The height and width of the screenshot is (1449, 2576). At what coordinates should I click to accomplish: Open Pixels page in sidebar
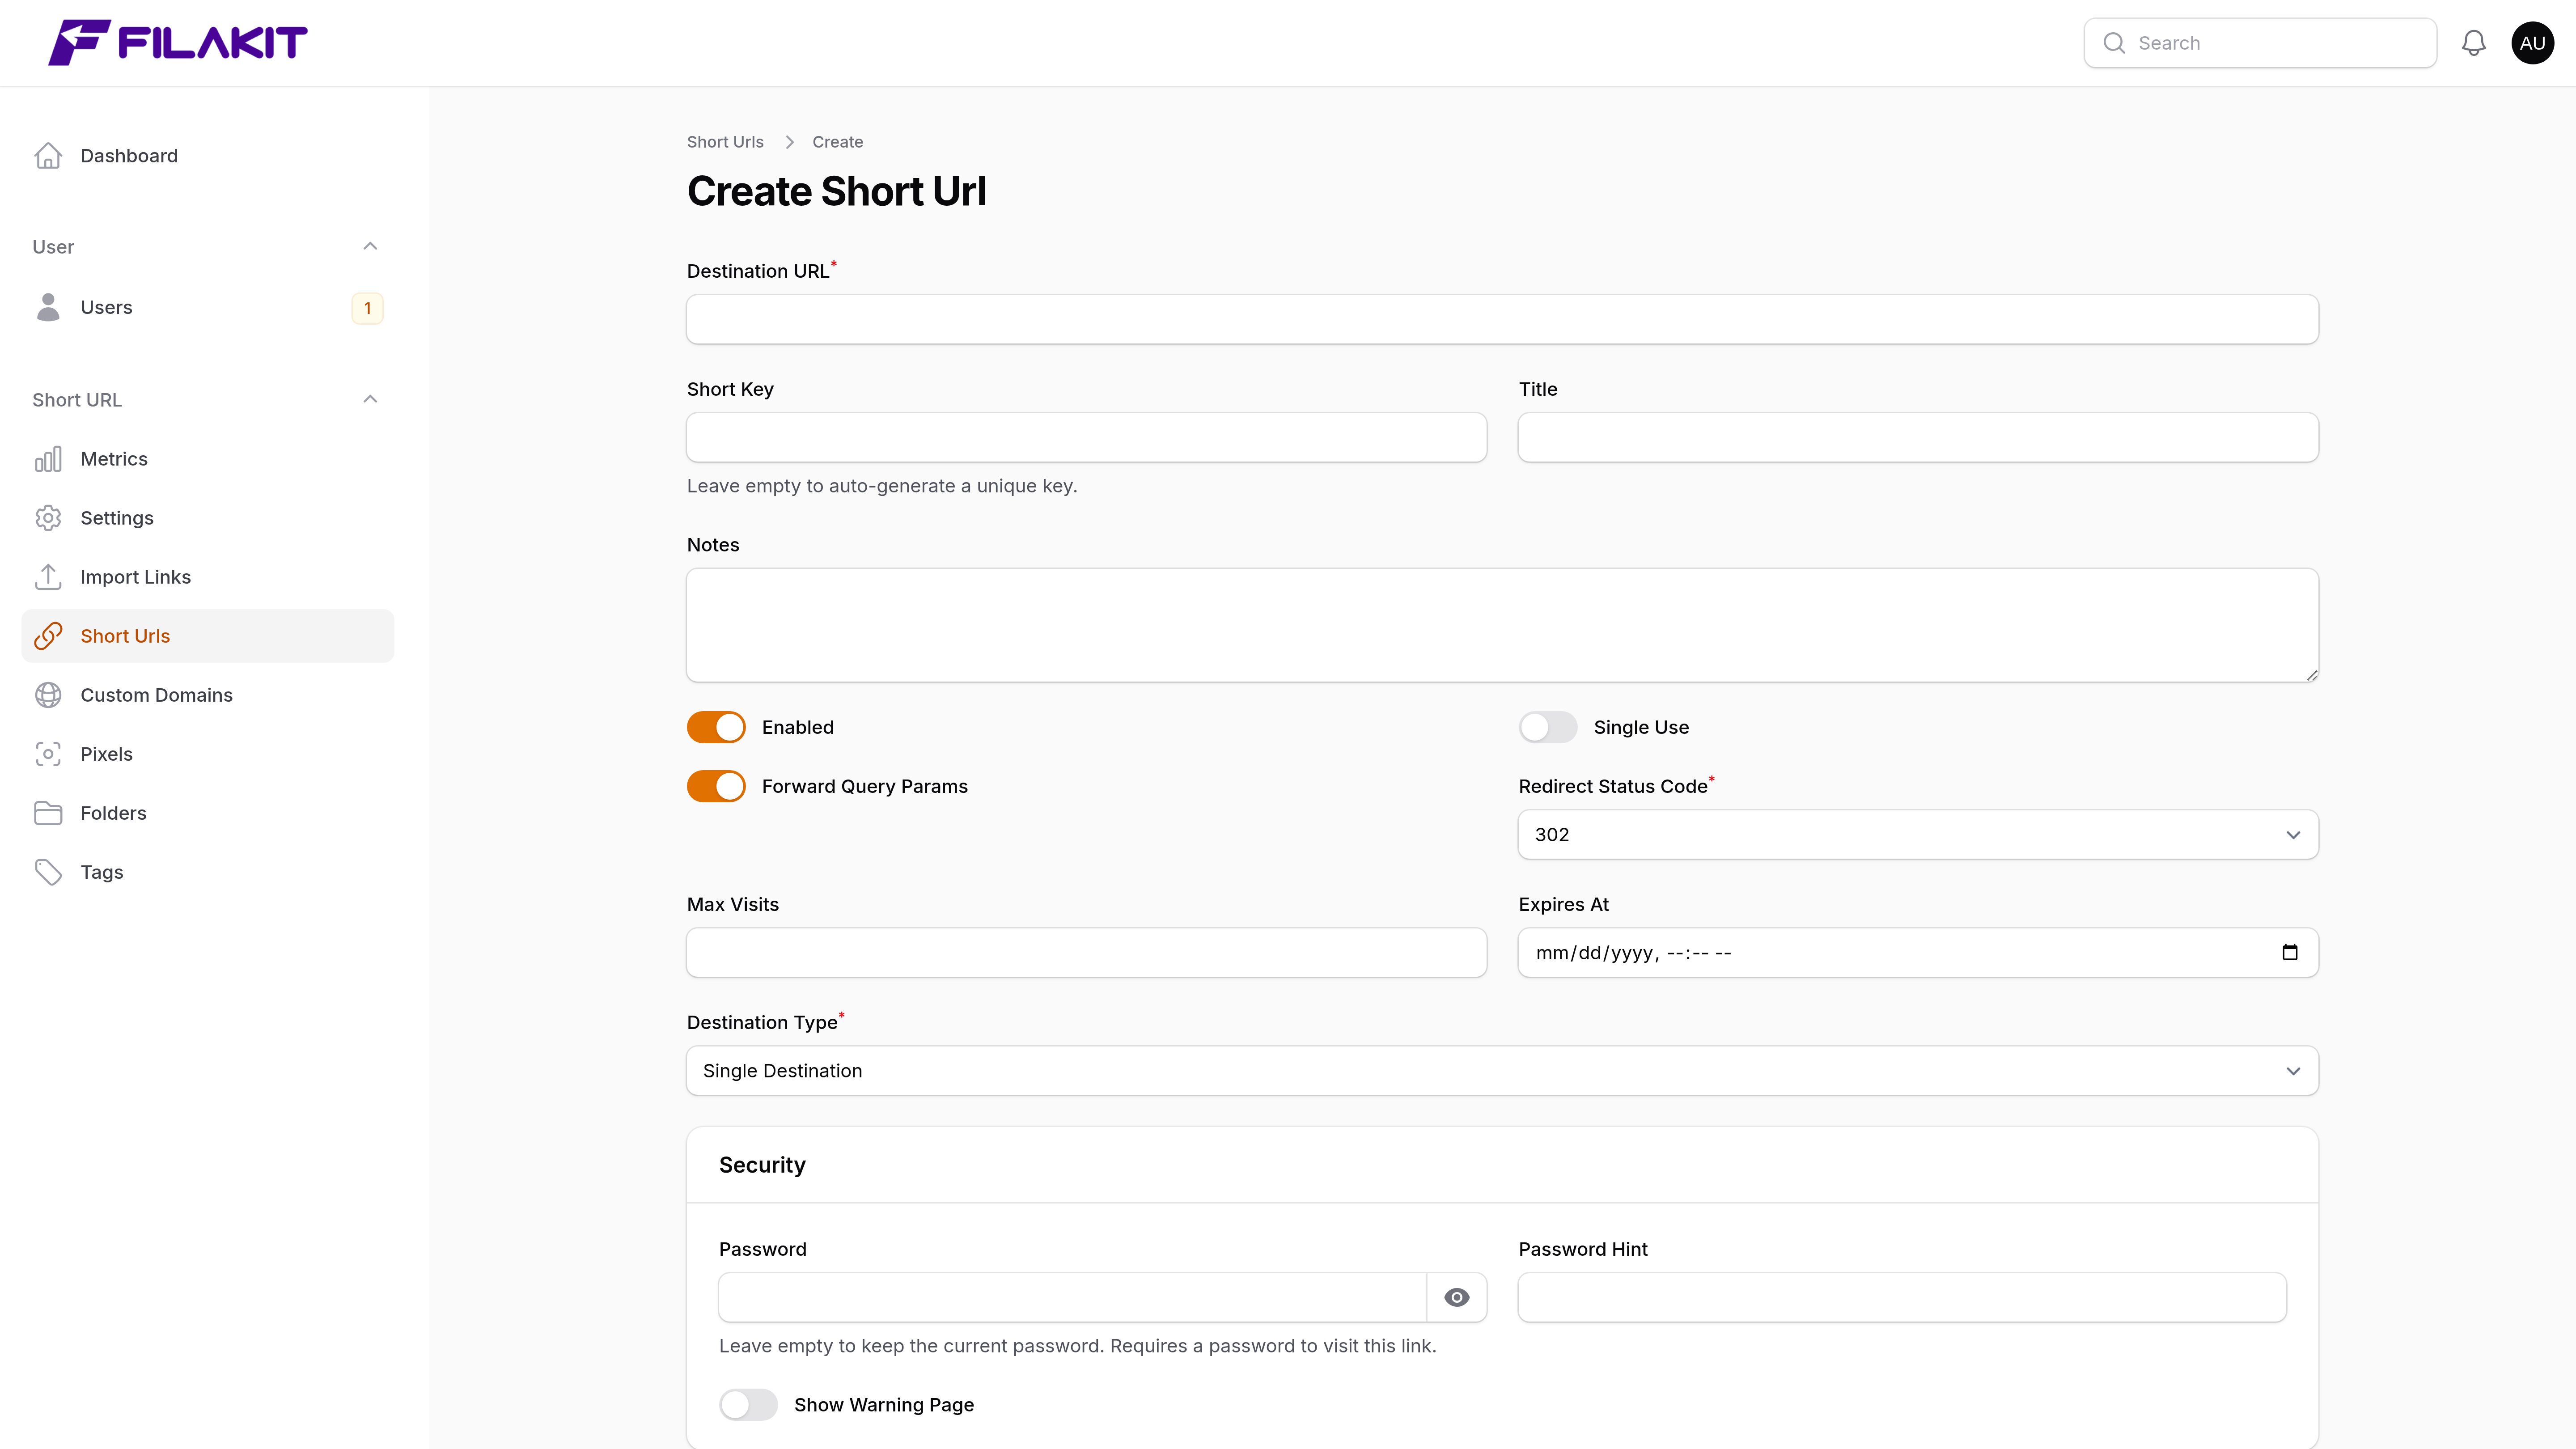pos(208,754)
